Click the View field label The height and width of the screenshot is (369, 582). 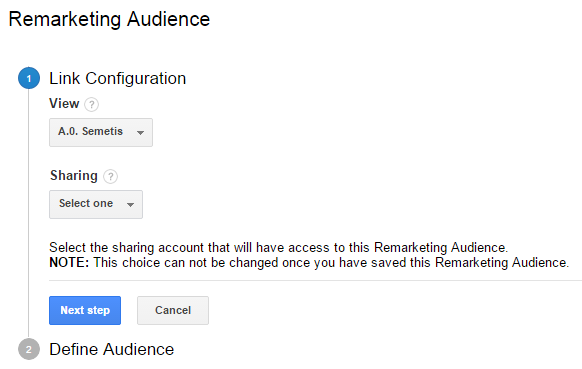pyautogui.click(x=64, y=104)
